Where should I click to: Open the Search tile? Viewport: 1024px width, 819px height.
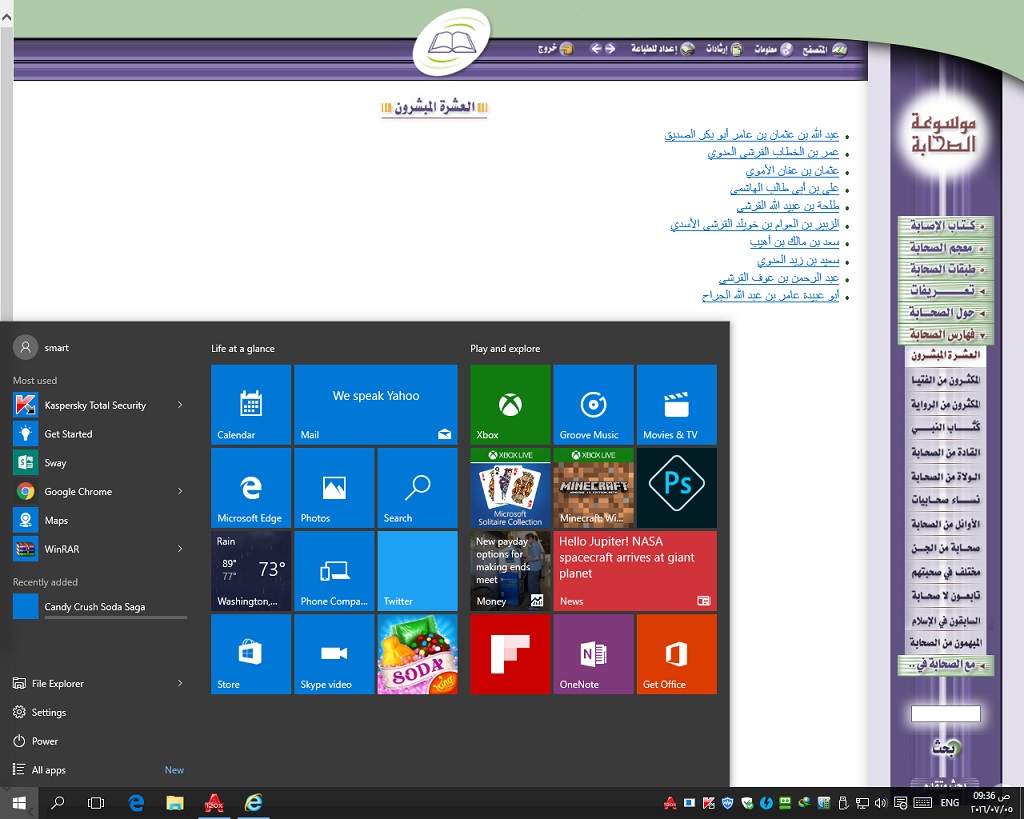417,488
